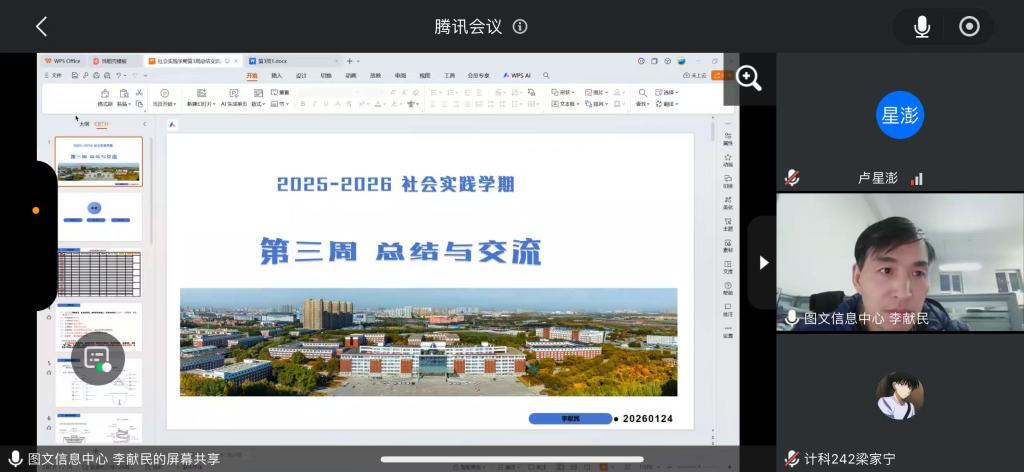Image resolution: width=1024 pixels, height=472 pixels.
Task: Switch to the 插入 ribbon tab
Action: (277, 75)
